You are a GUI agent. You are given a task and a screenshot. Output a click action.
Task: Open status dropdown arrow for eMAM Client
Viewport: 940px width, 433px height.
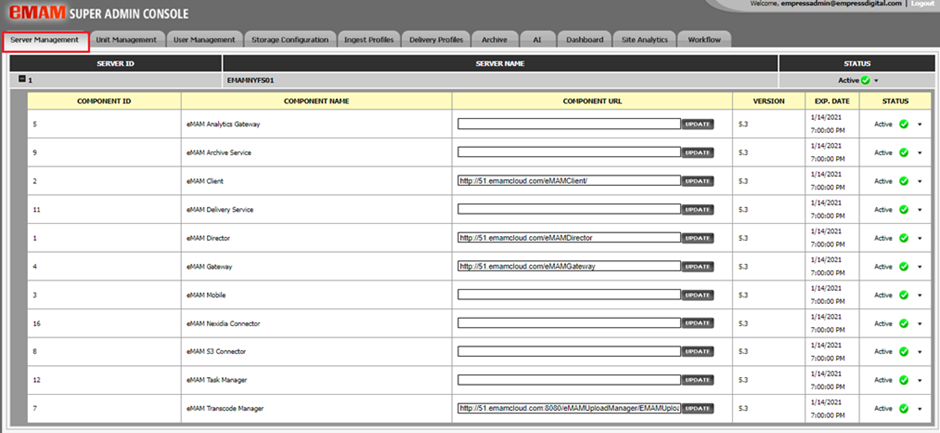[920, 182]
